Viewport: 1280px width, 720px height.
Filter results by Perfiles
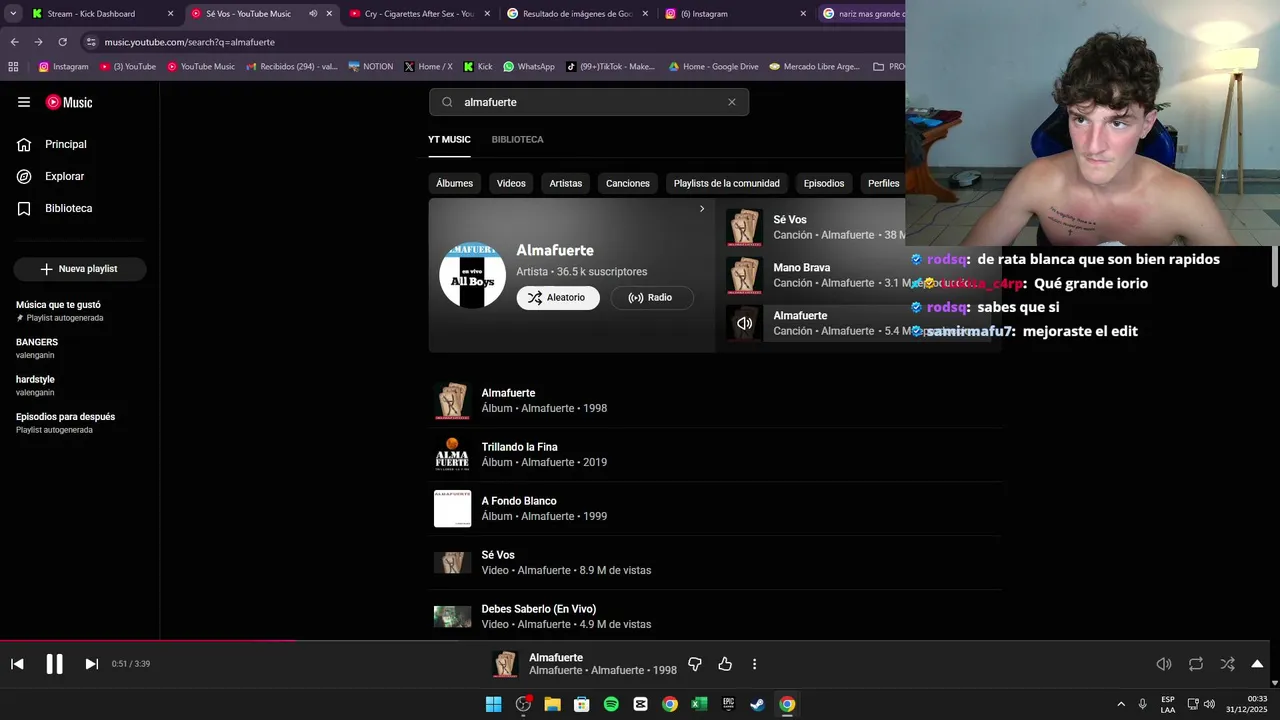[883, 183]
